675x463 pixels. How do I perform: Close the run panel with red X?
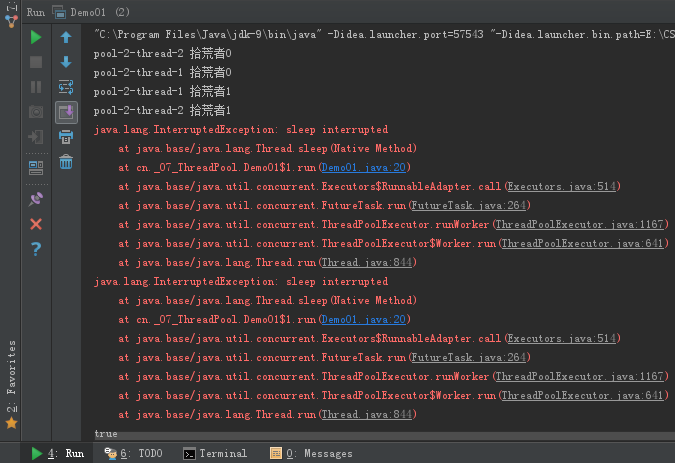pyautogui.click(x=36, y=223)
